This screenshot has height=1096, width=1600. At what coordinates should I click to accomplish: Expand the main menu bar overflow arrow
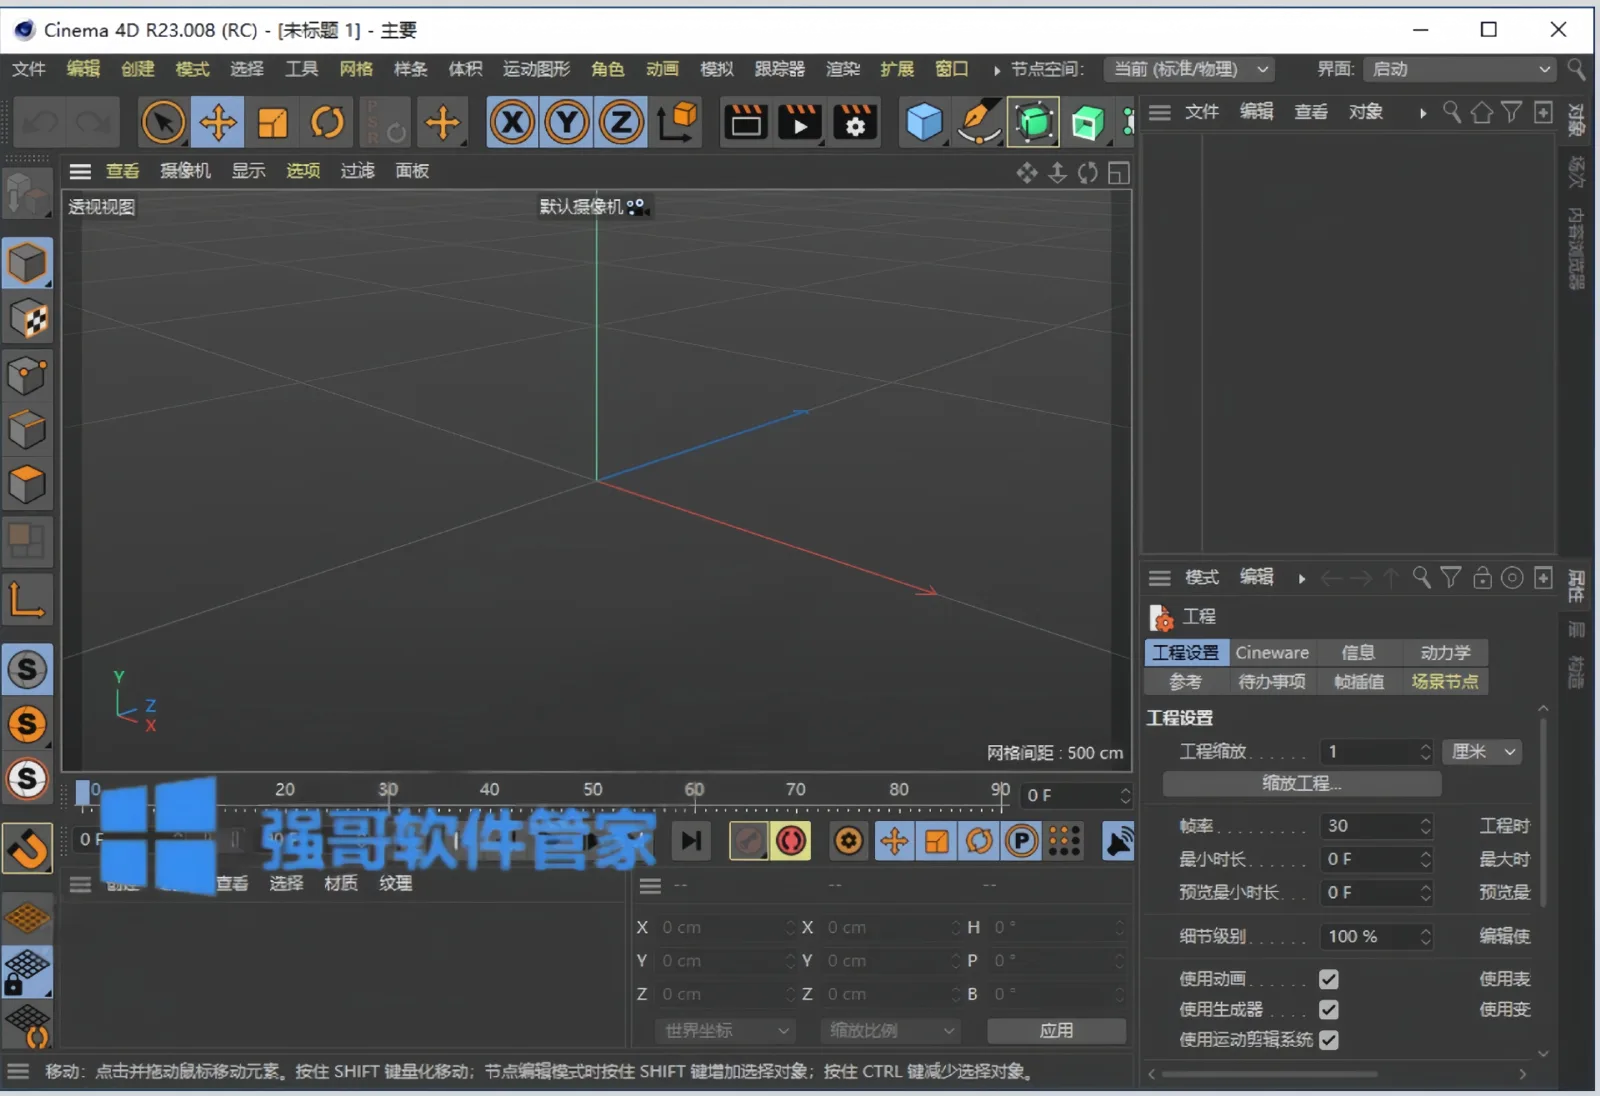(x=996, y=70)
